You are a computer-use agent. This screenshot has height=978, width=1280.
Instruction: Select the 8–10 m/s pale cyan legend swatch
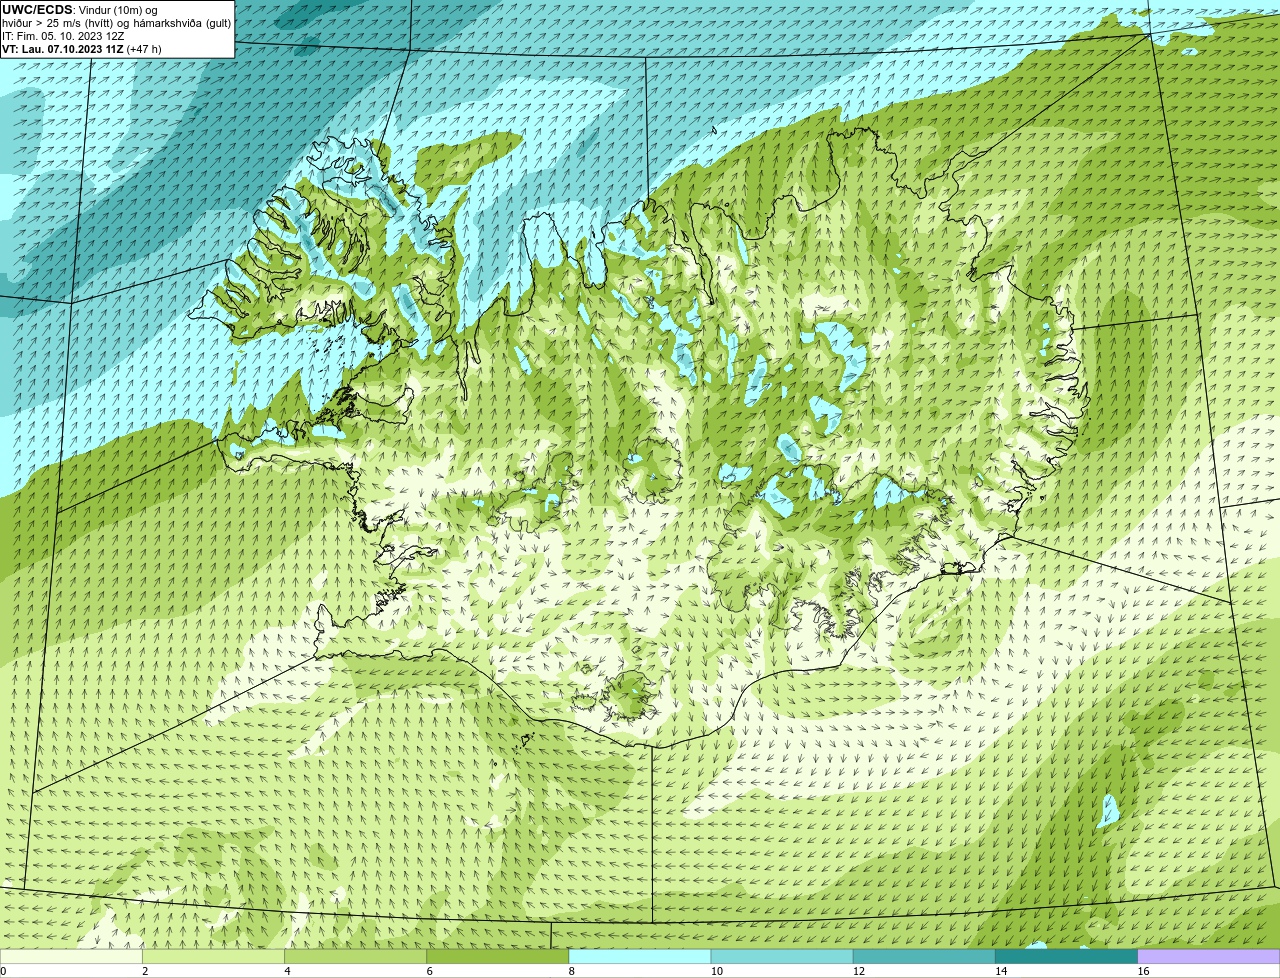(x=640, y=957)
